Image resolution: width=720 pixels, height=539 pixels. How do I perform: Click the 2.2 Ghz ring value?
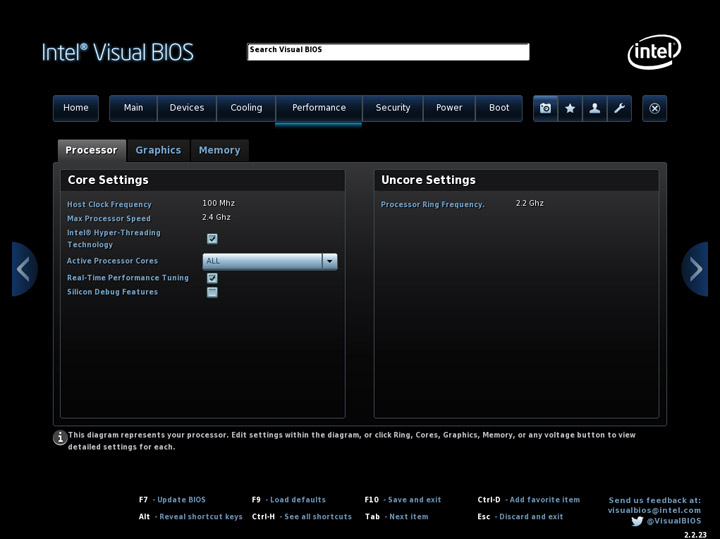pos(529,203)
